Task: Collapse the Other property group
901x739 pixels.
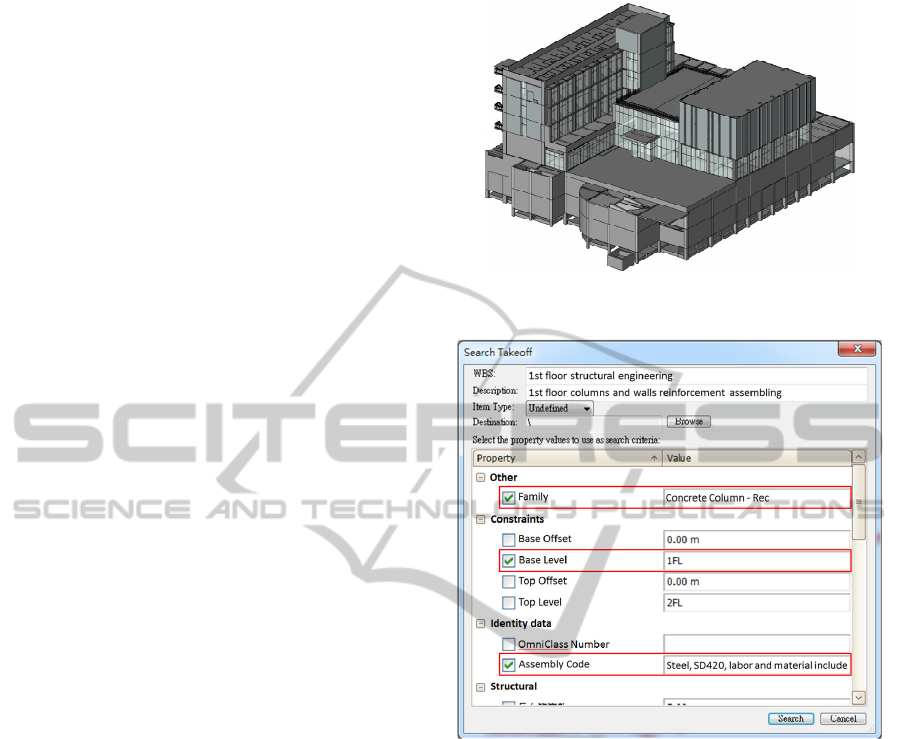Action: click(x=481, y=478)
